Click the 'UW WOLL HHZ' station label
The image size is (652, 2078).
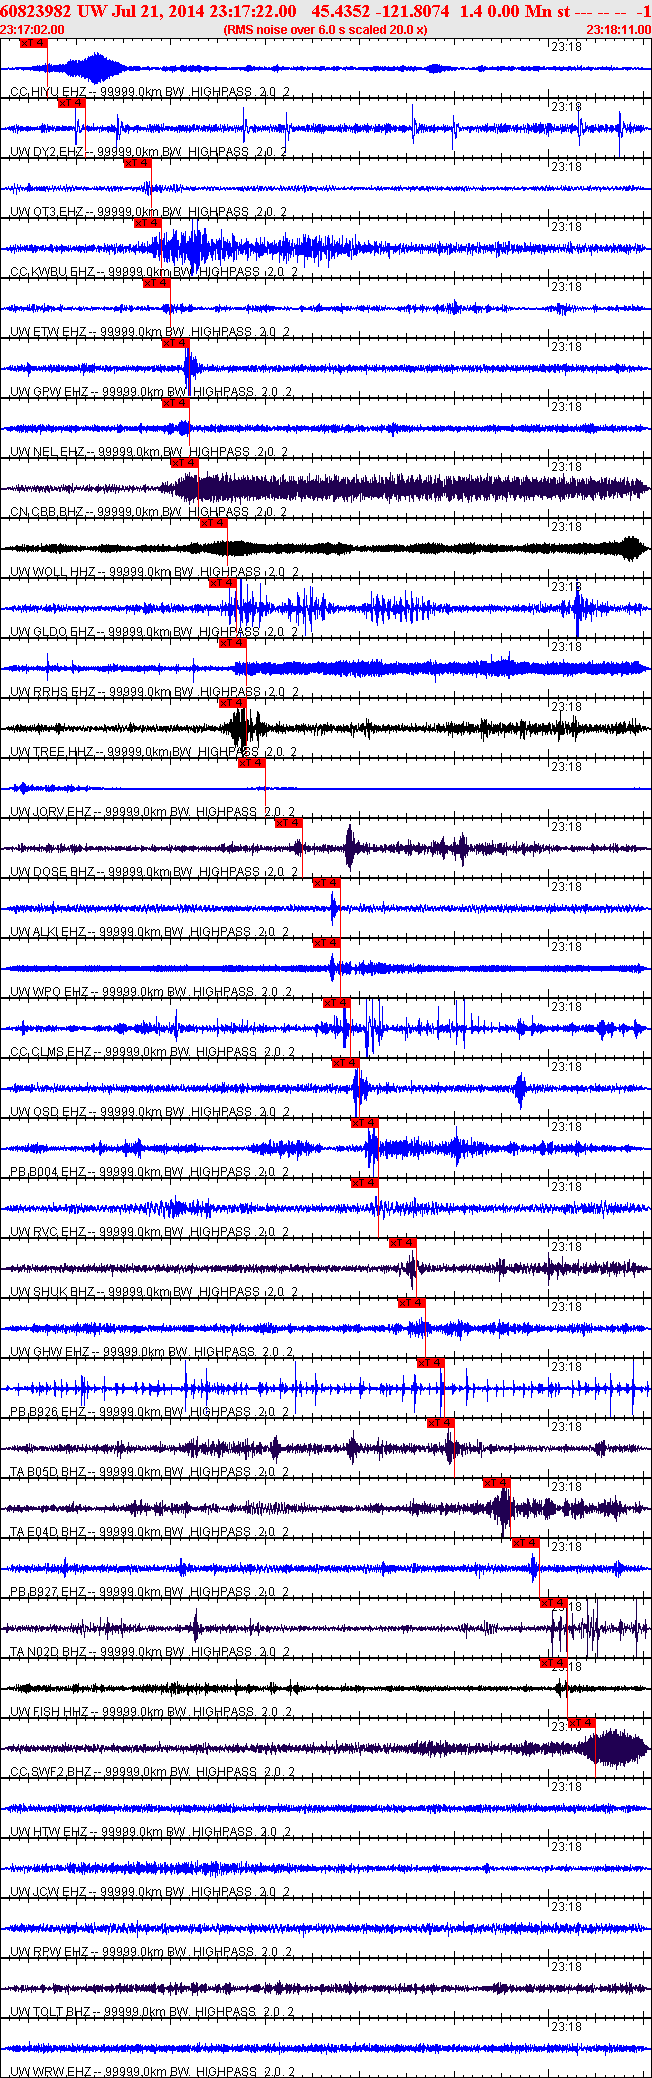click(54, 572)
